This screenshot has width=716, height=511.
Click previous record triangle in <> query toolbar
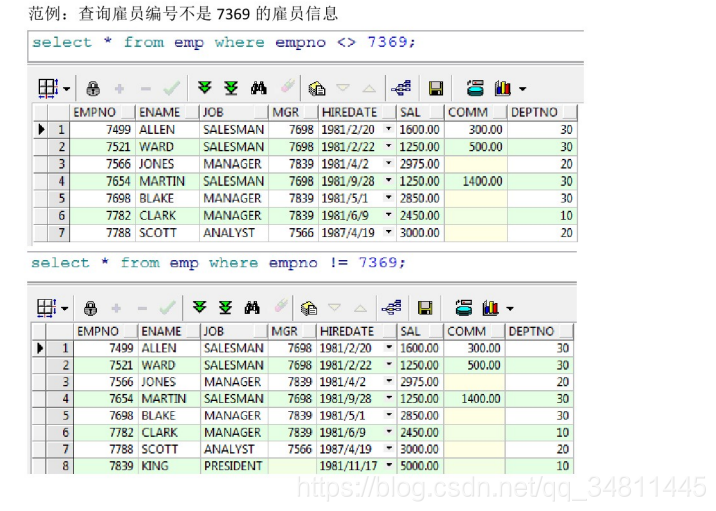click(369, 88)
